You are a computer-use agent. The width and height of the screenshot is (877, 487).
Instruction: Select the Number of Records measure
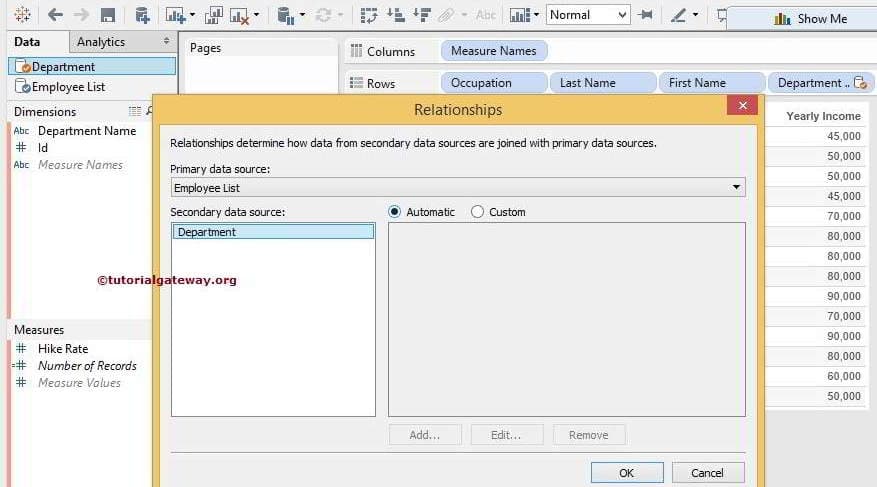[87, 366]
